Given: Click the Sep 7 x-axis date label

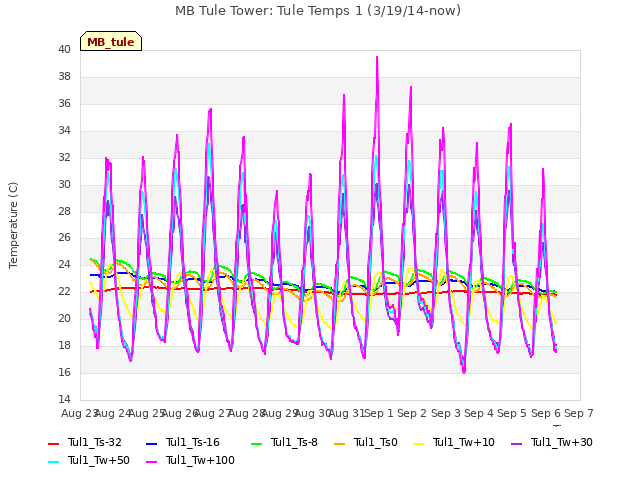Looking at the screenshot, I should pos(579,413).
